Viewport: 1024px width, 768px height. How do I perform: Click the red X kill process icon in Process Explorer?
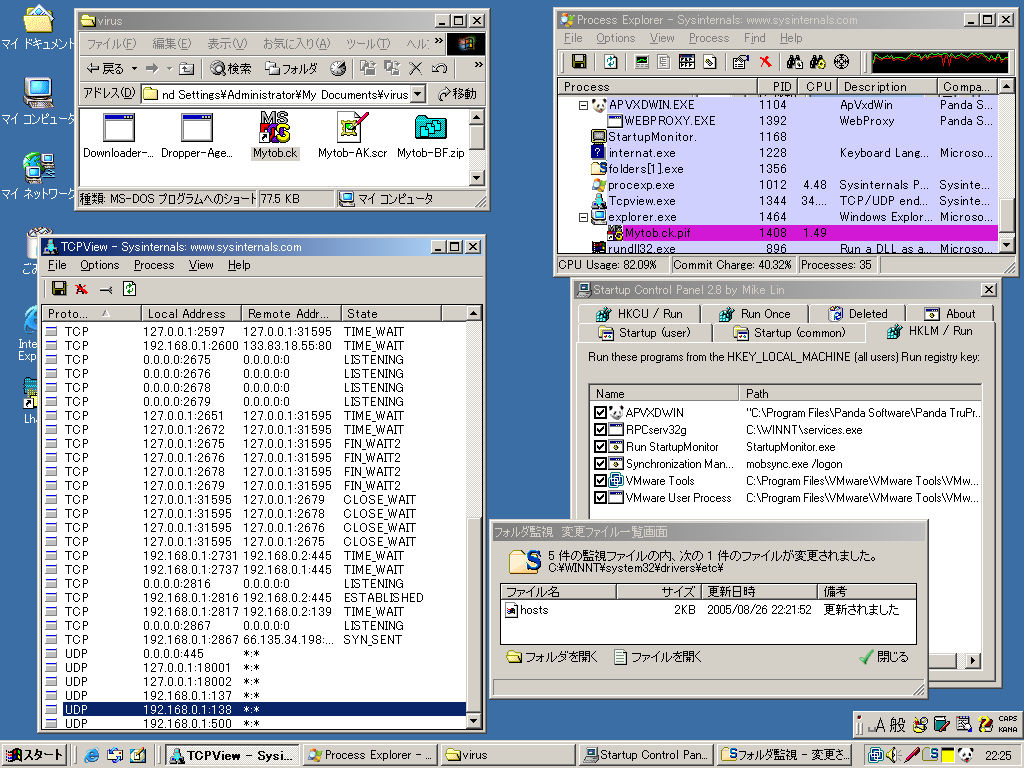coord(765,62)
